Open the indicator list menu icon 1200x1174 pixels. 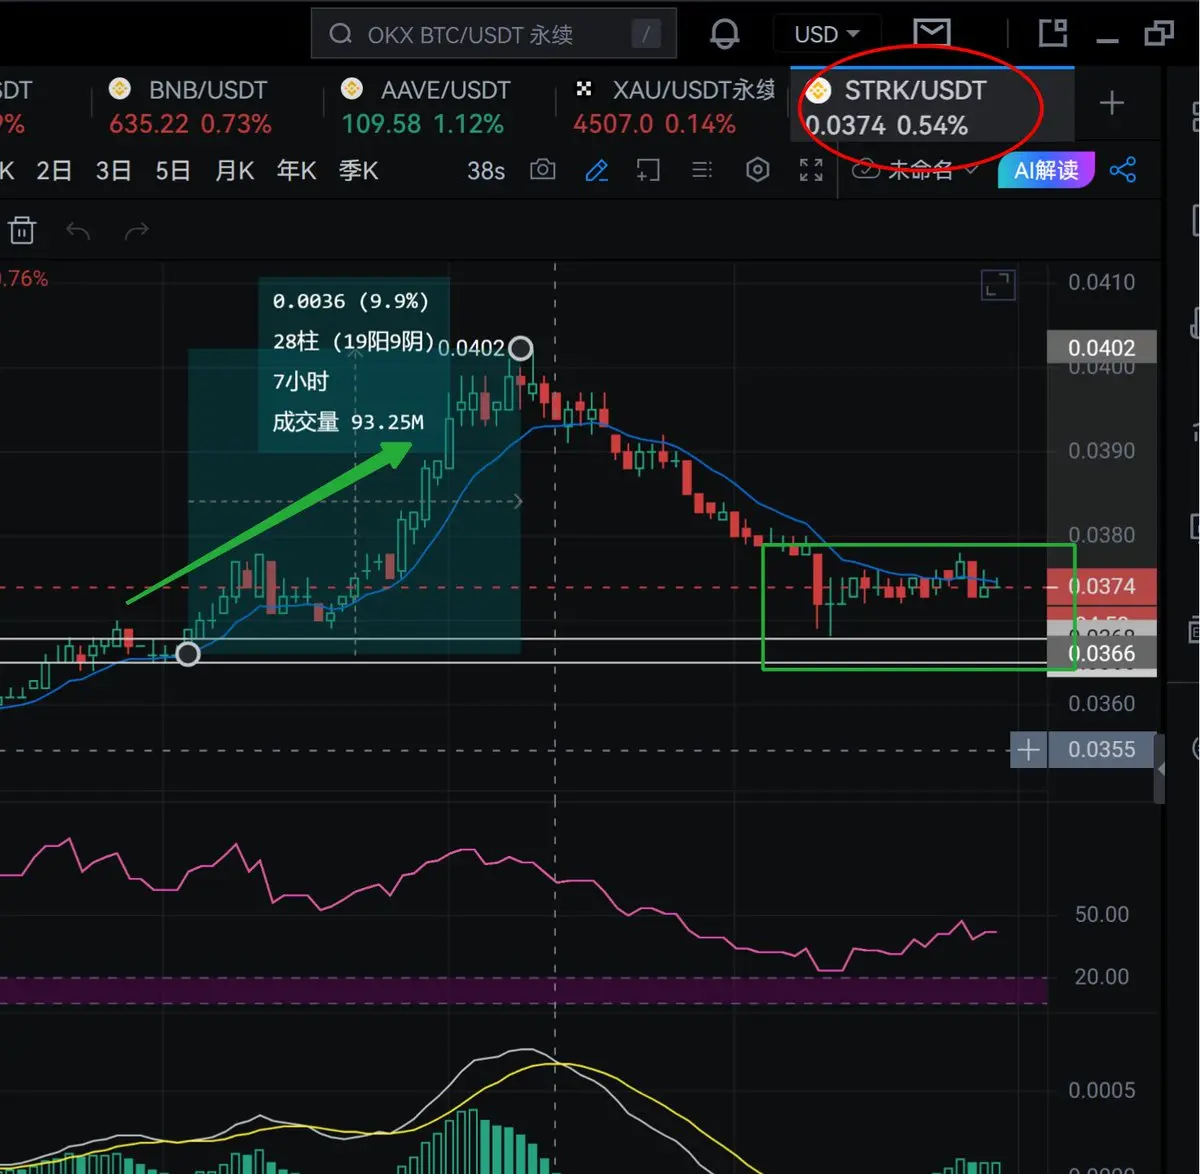click(702, 170)
